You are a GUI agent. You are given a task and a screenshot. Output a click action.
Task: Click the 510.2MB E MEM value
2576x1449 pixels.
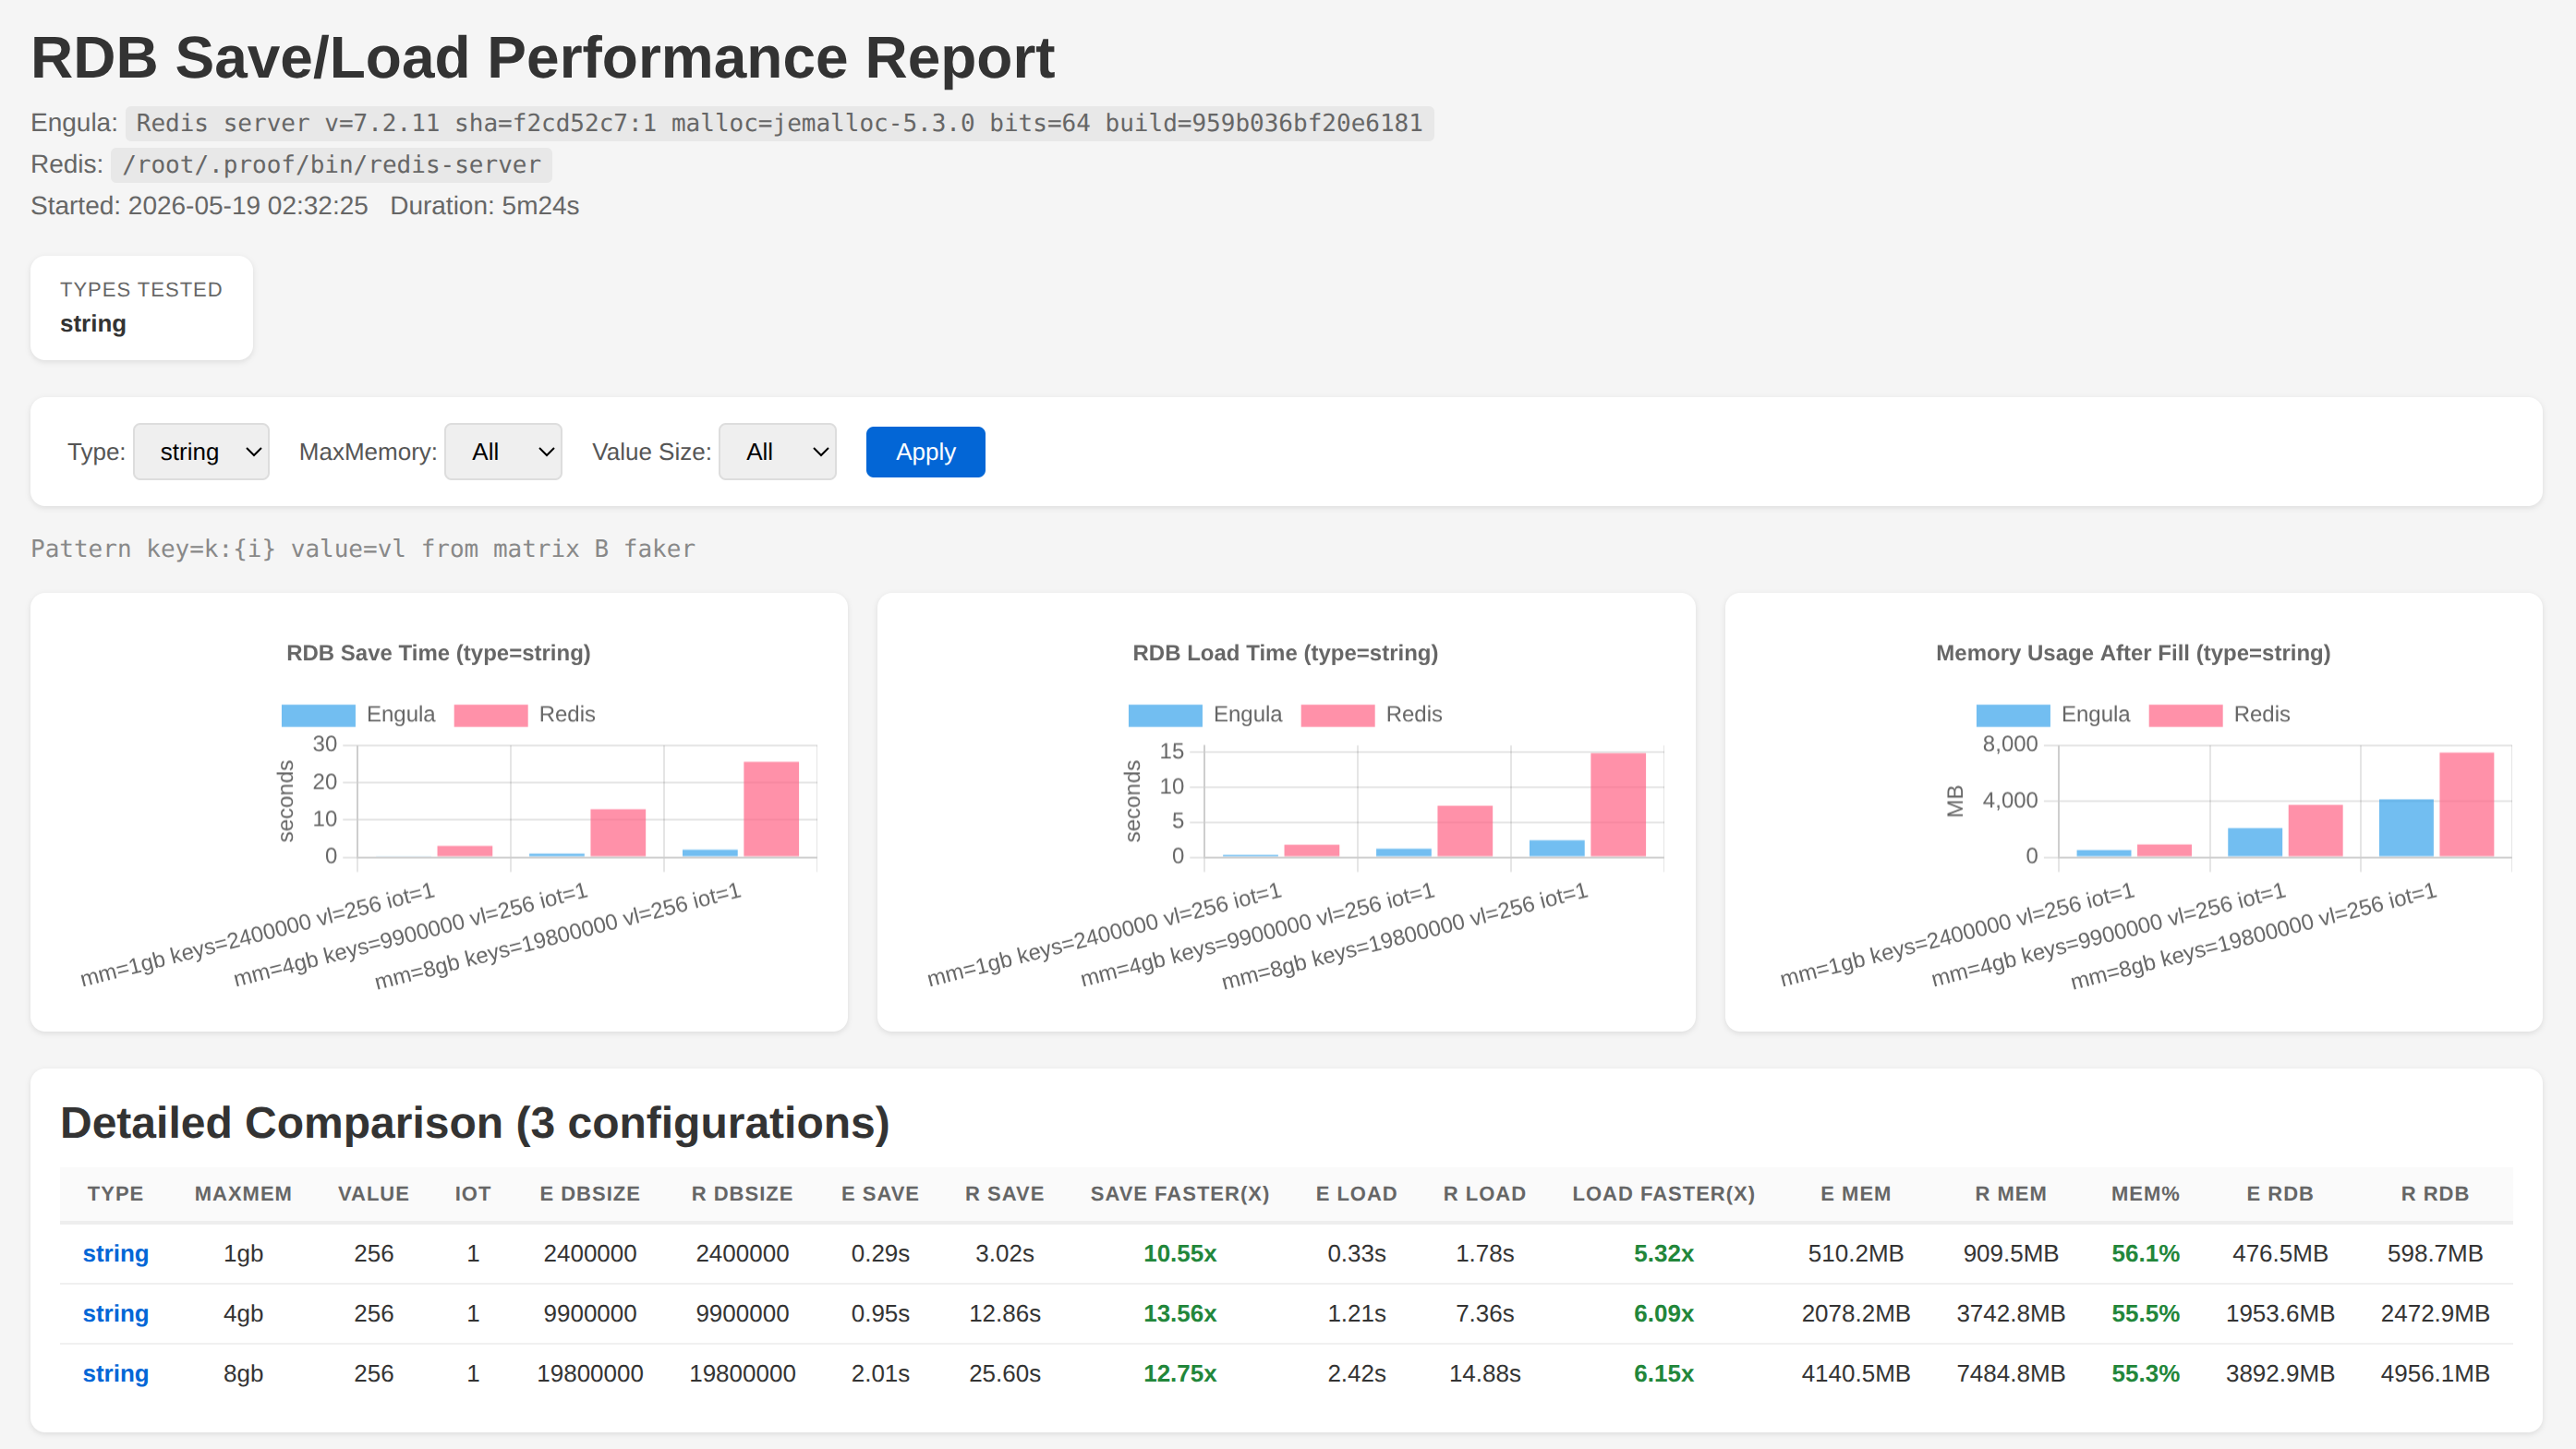(1856, 1253)
